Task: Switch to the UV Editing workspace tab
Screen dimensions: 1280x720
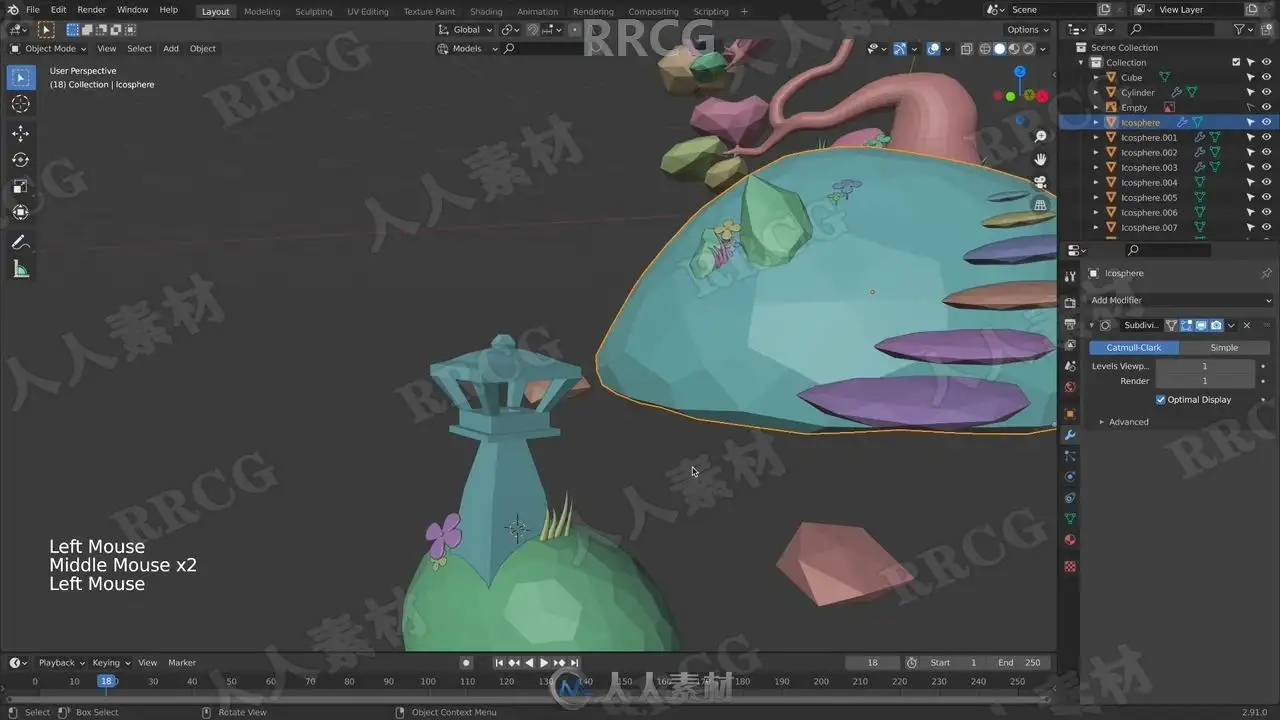Action: (367, 12)
